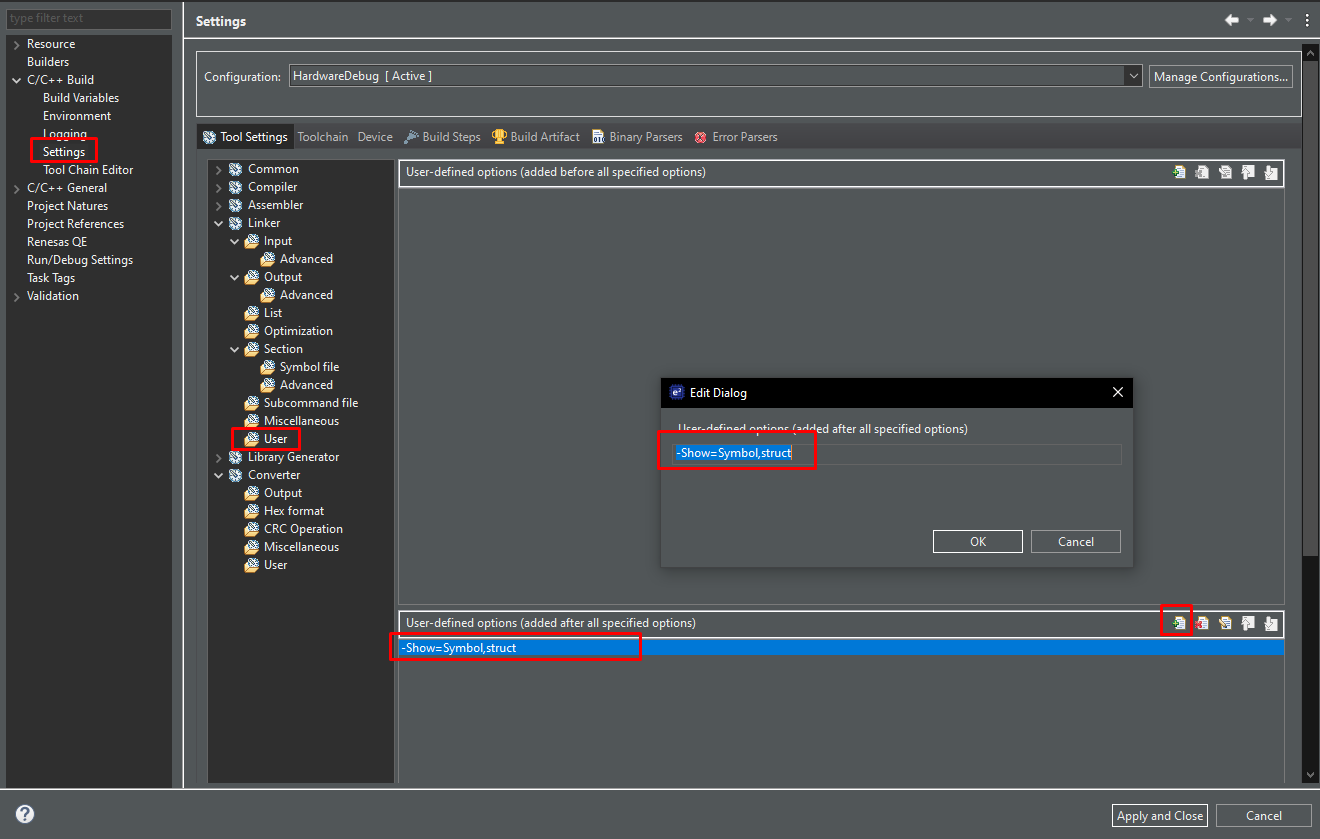Image resolution: width=1320 pixels, height=839 pixels.
Task: Select Subcommand file under Linker
Action: point(310,403)
